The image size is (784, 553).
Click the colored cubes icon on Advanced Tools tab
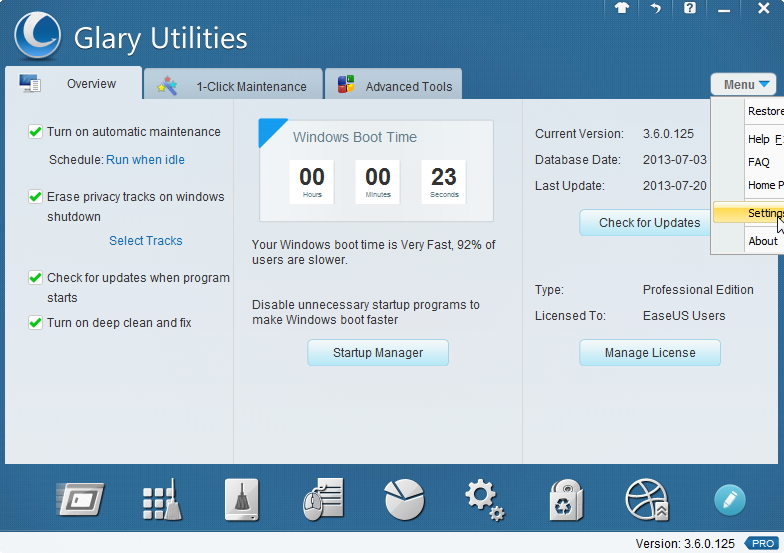[346, 84]
